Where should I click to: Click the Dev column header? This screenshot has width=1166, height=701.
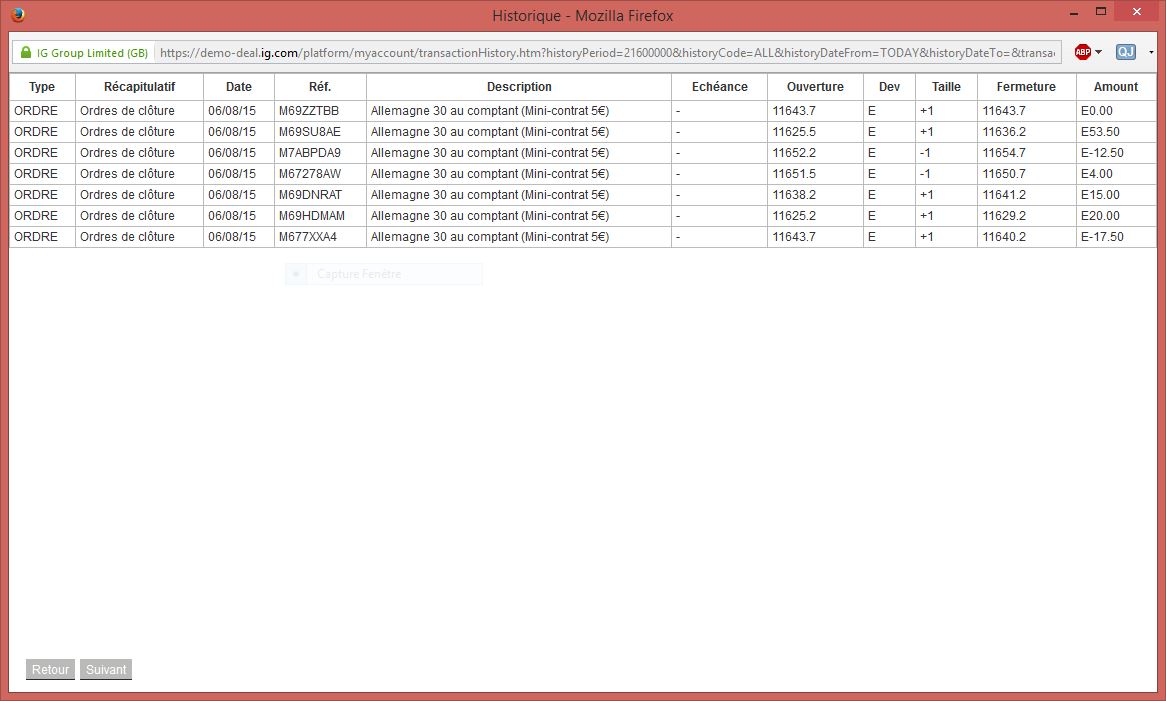click(x=889, y=87)
